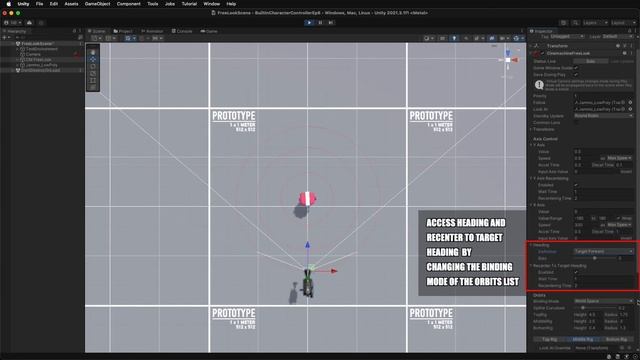Open the Y Axis Max Speed dropdown
The width and height of the screenshot is (640, 360).
click(x=619, y=158)
